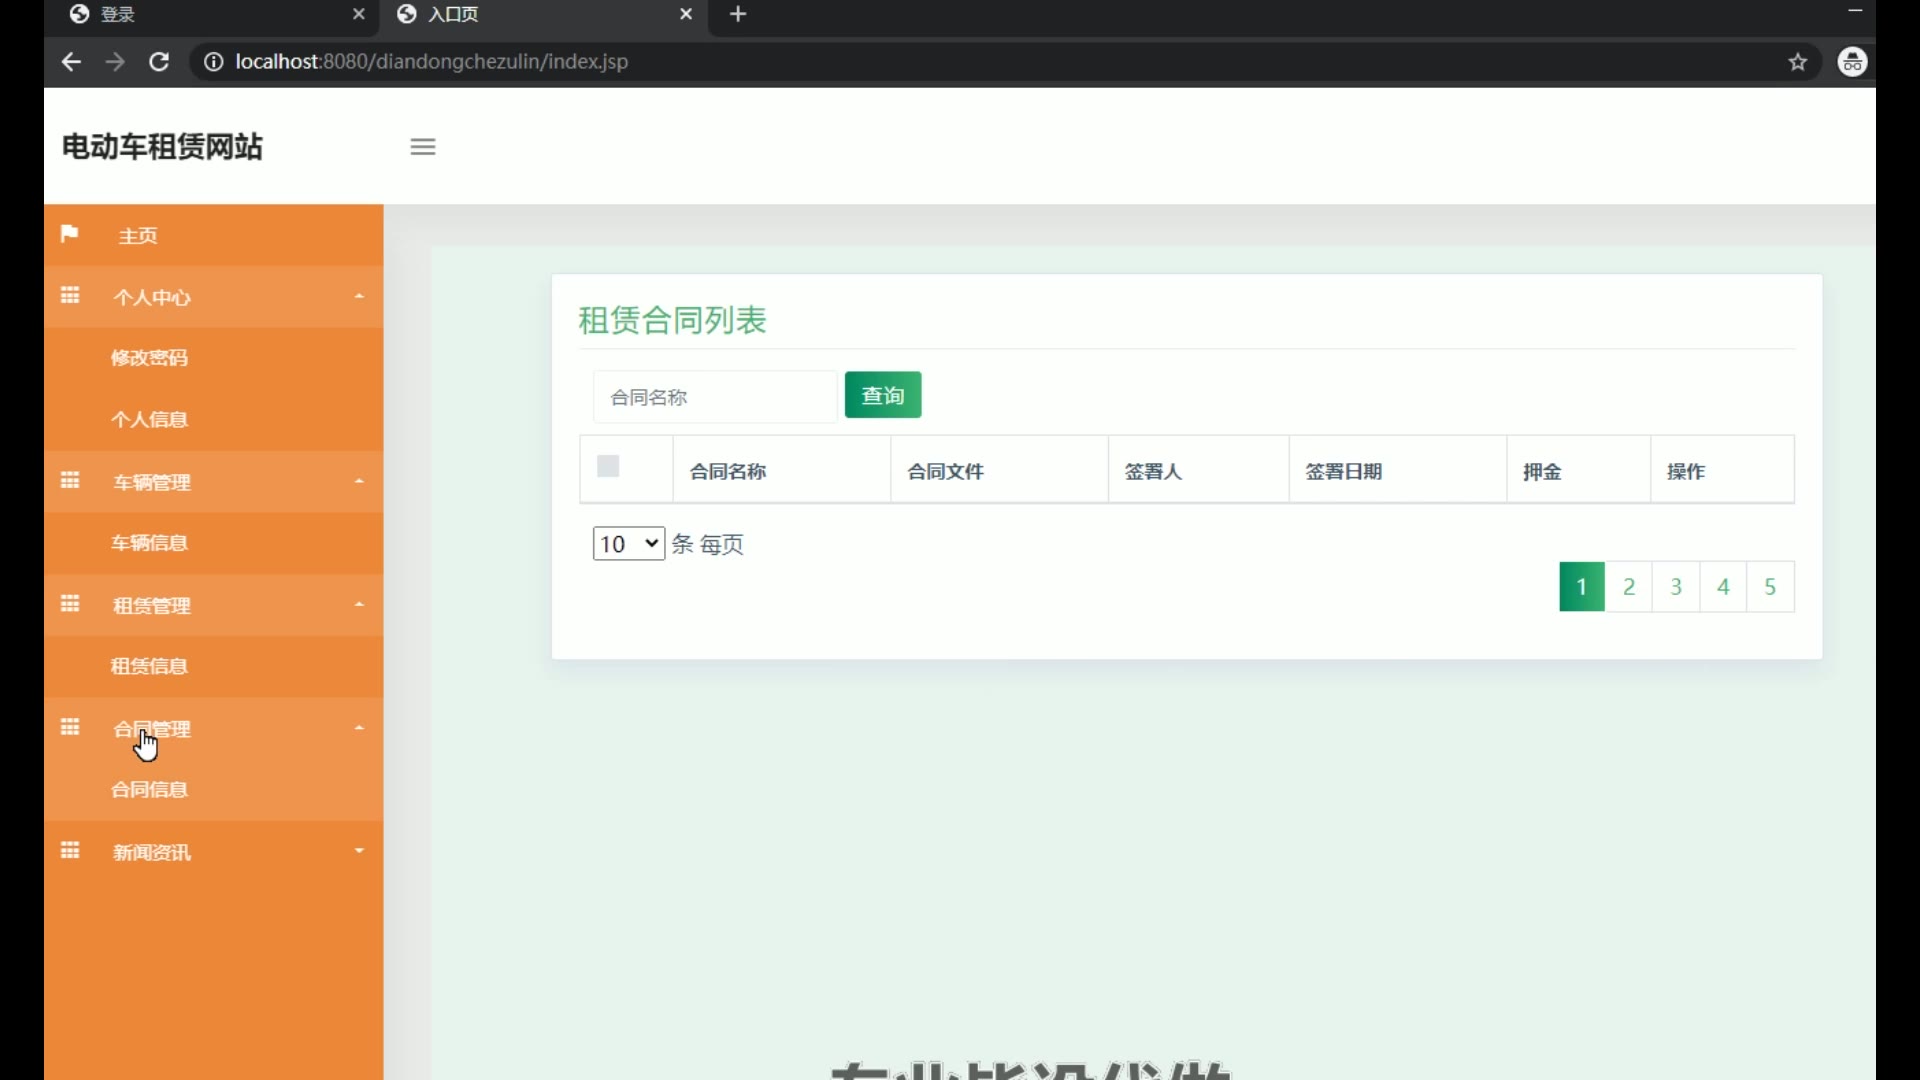Go back using the browser back arrow

(x=70, y=62)
